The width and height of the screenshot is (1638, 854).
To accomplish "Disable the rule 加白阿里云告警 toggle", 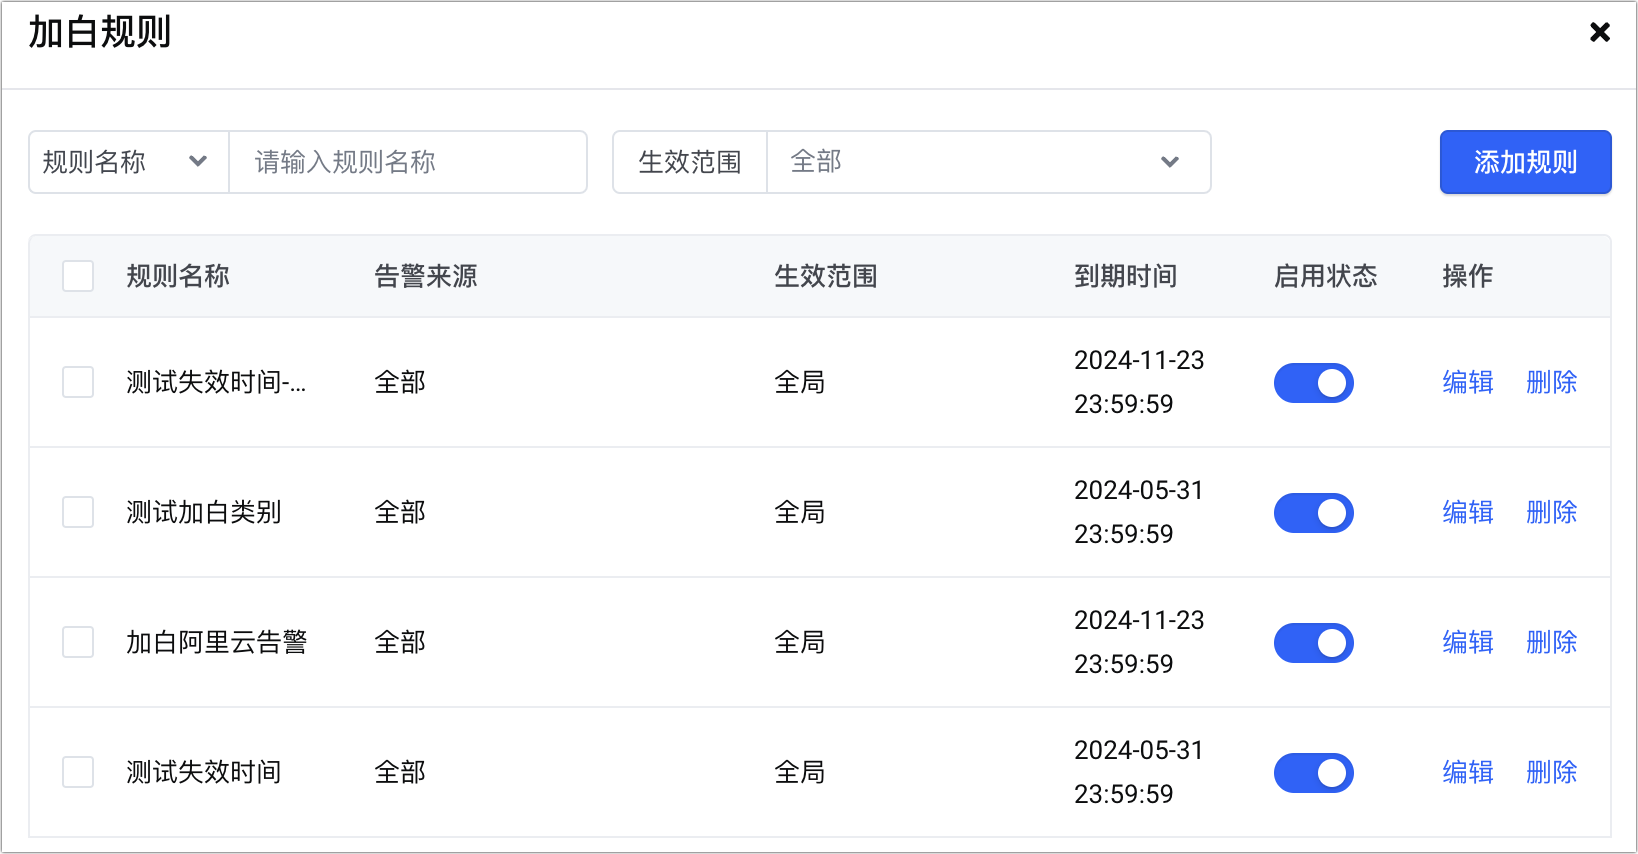I will 1314,643.
